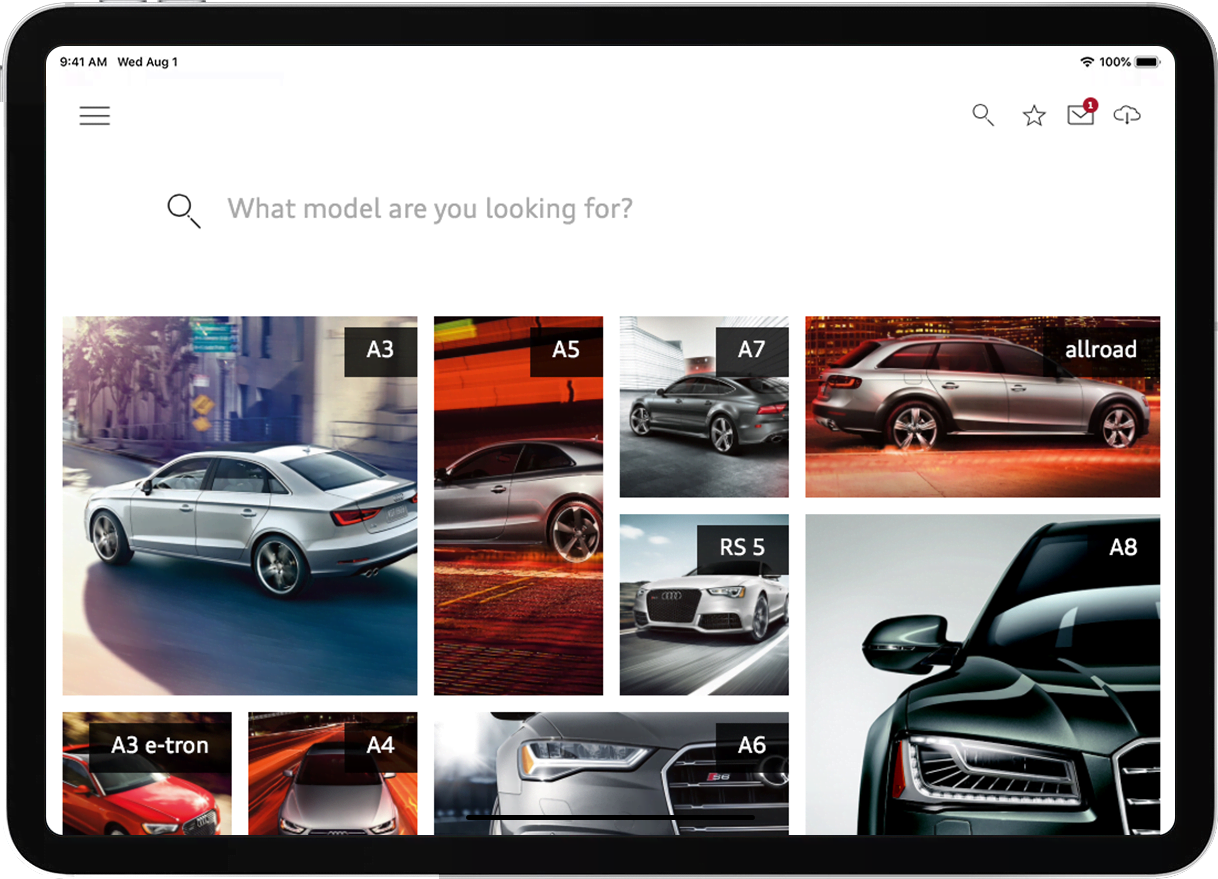Open the A3 model tile

coord(240,506)
